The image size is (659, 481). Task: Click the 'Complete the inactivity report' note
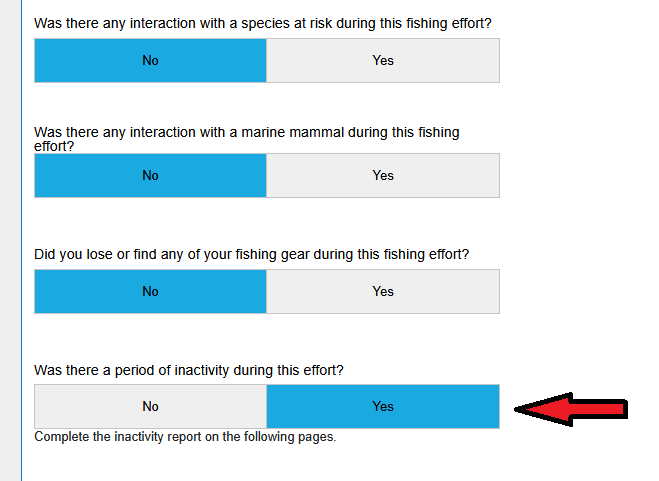(x=184, y=437)
